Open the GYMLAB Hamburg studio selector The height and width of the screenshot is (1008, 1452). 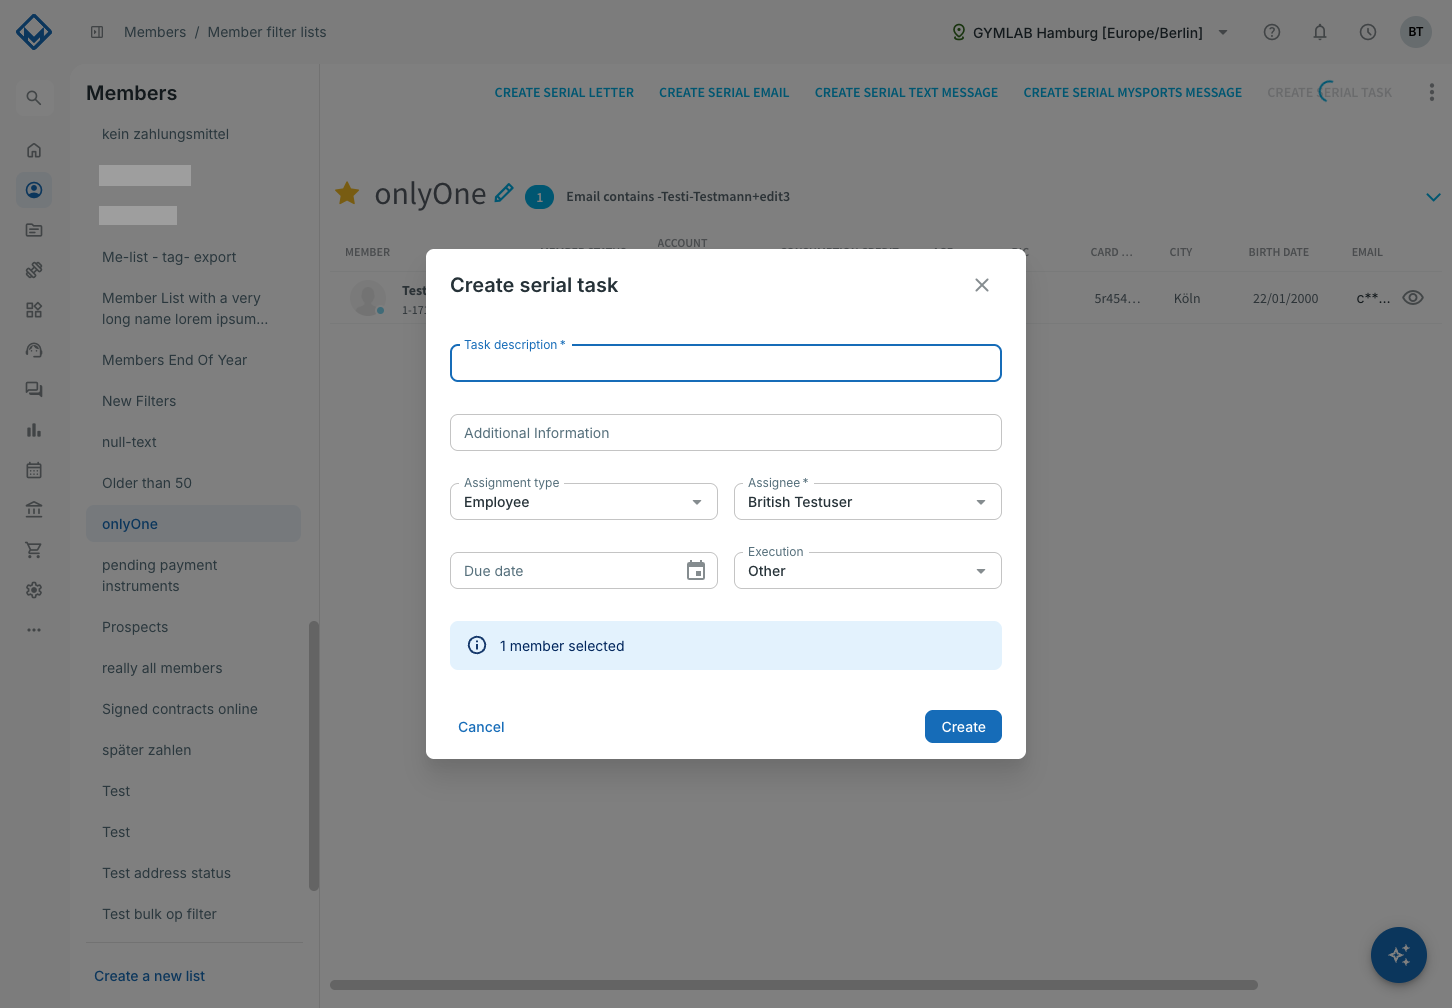pyautogui.click(x=1090, y=32)
